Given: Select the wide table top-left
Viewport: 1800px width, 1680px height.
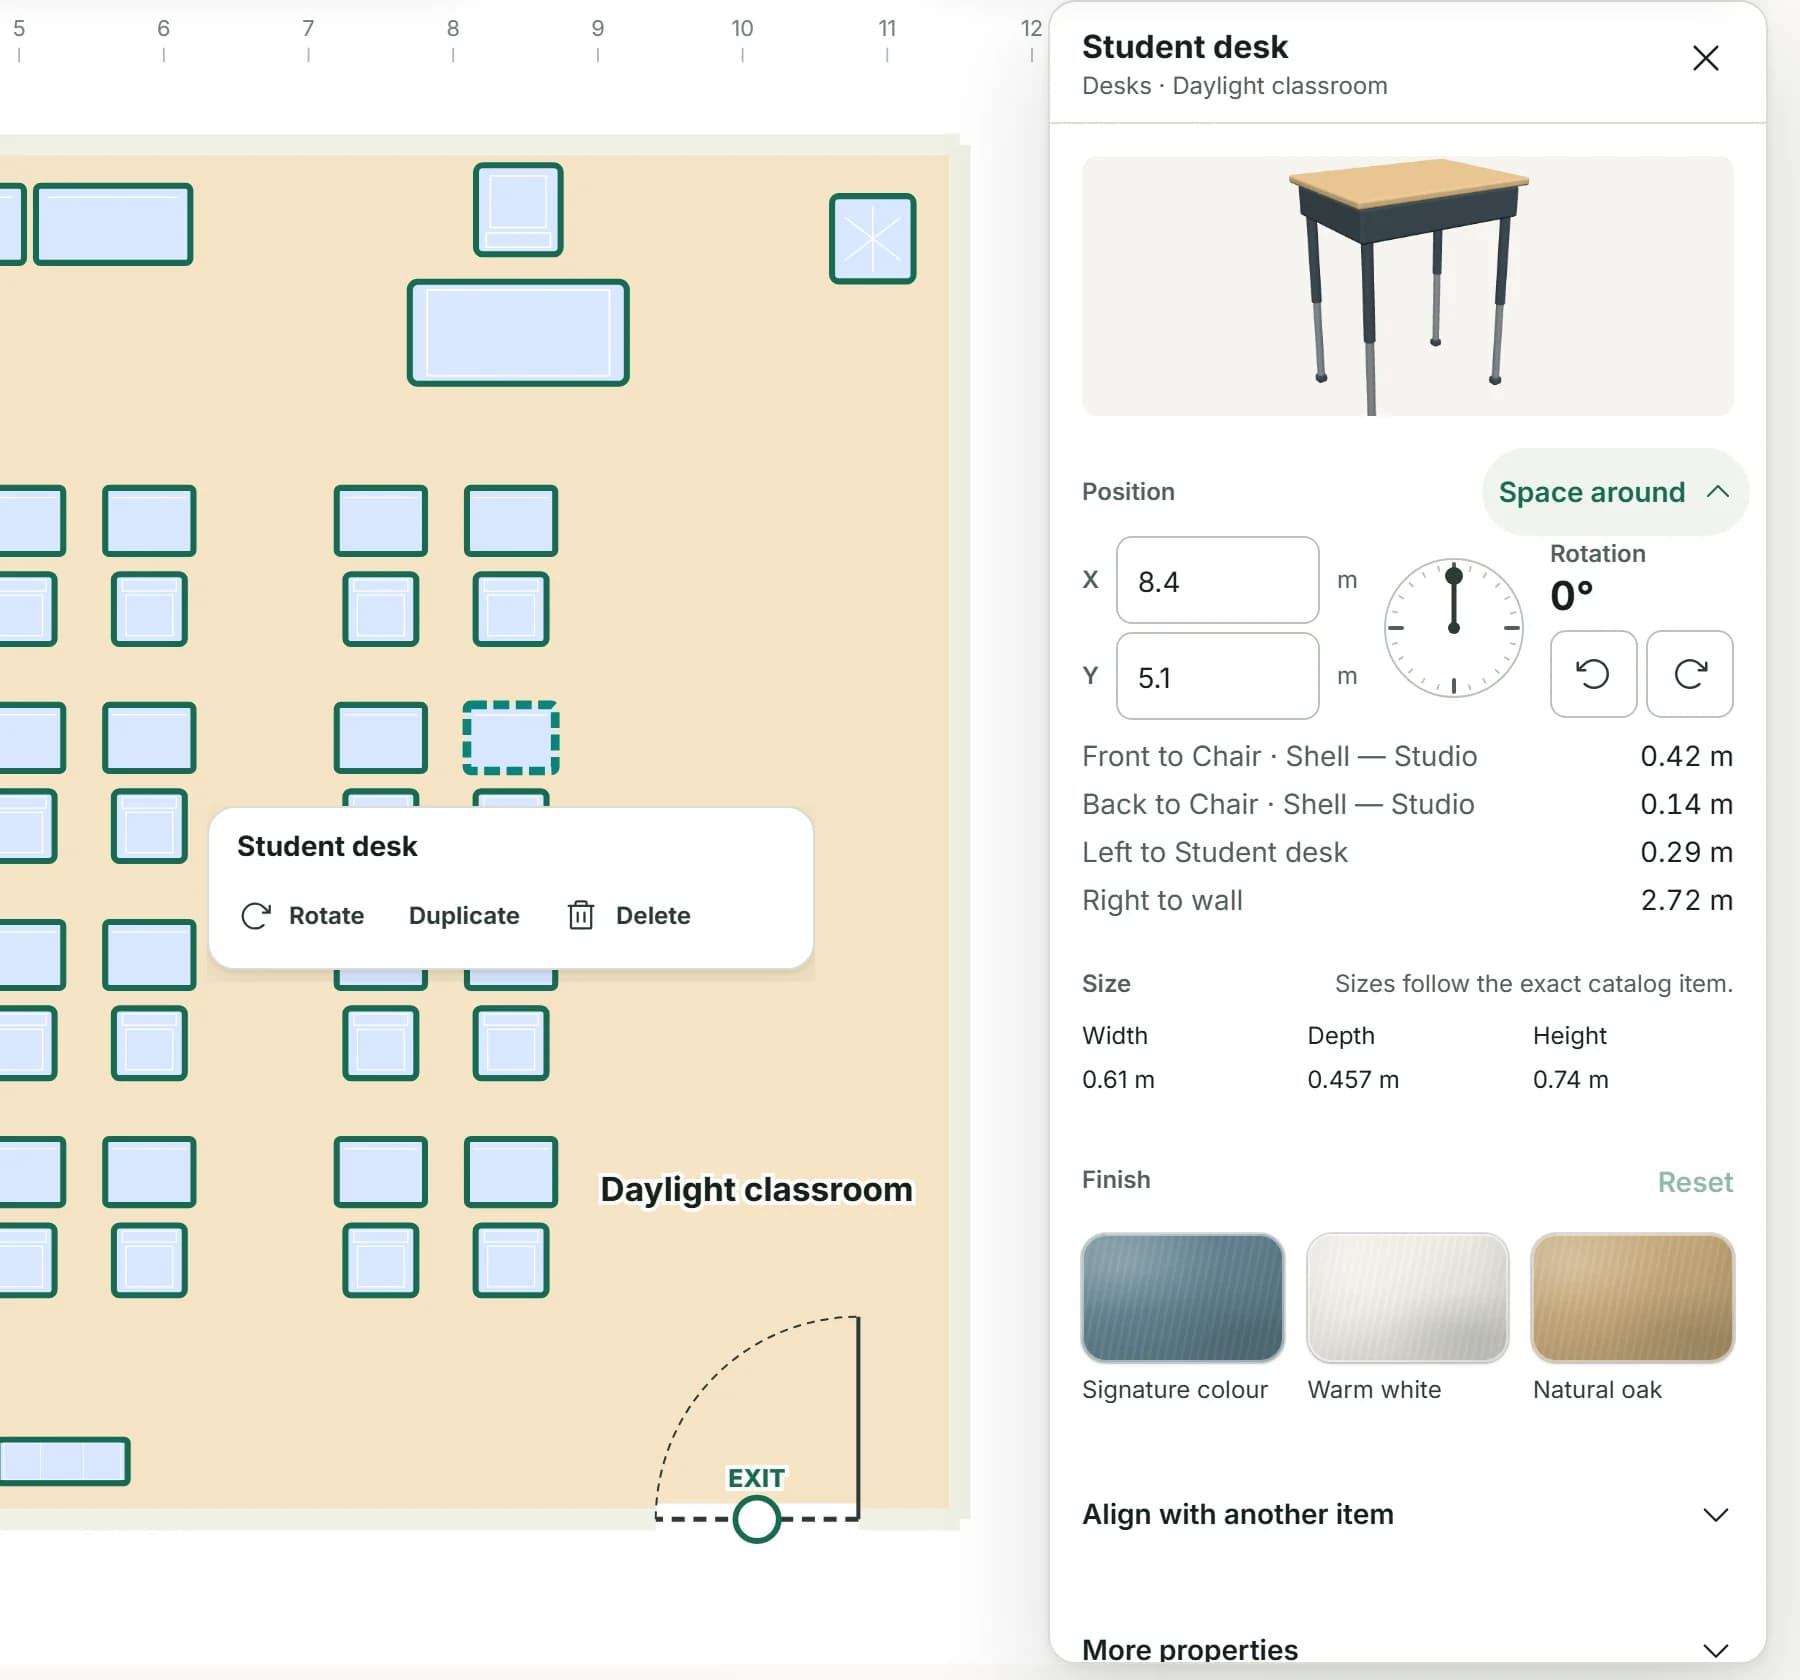Looking at the screenshot, I should (113, 224).
